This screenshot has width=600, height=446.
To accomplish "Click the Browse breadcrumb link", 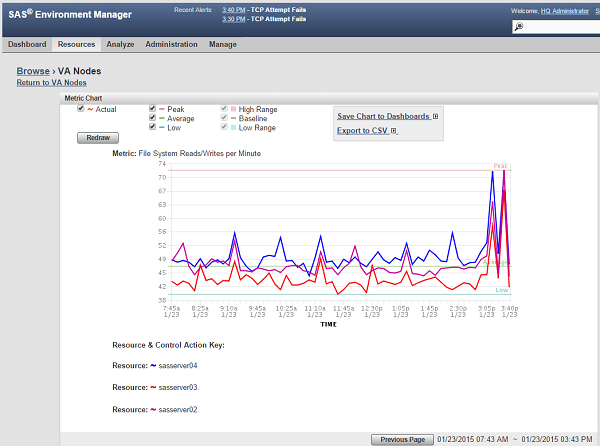I will pos(33,71).
